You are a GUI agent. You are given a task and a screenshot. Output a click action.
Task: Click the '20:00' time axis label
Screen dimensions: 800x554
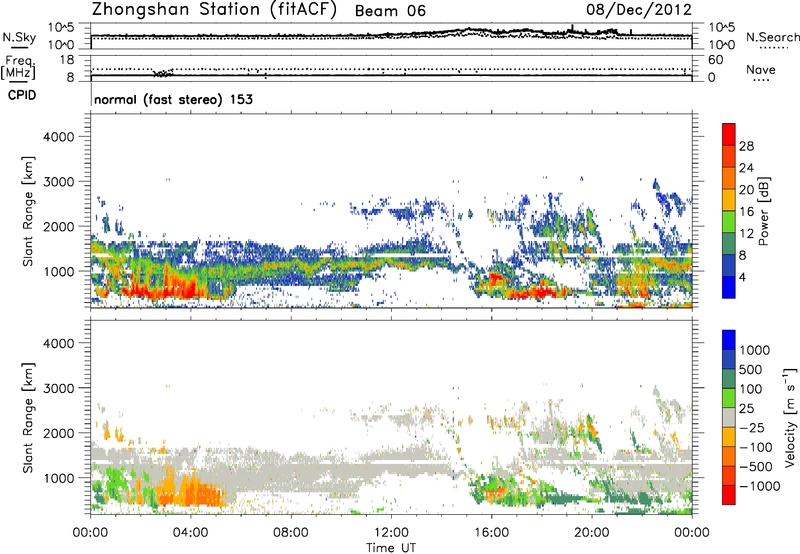(x=592, y=533)
